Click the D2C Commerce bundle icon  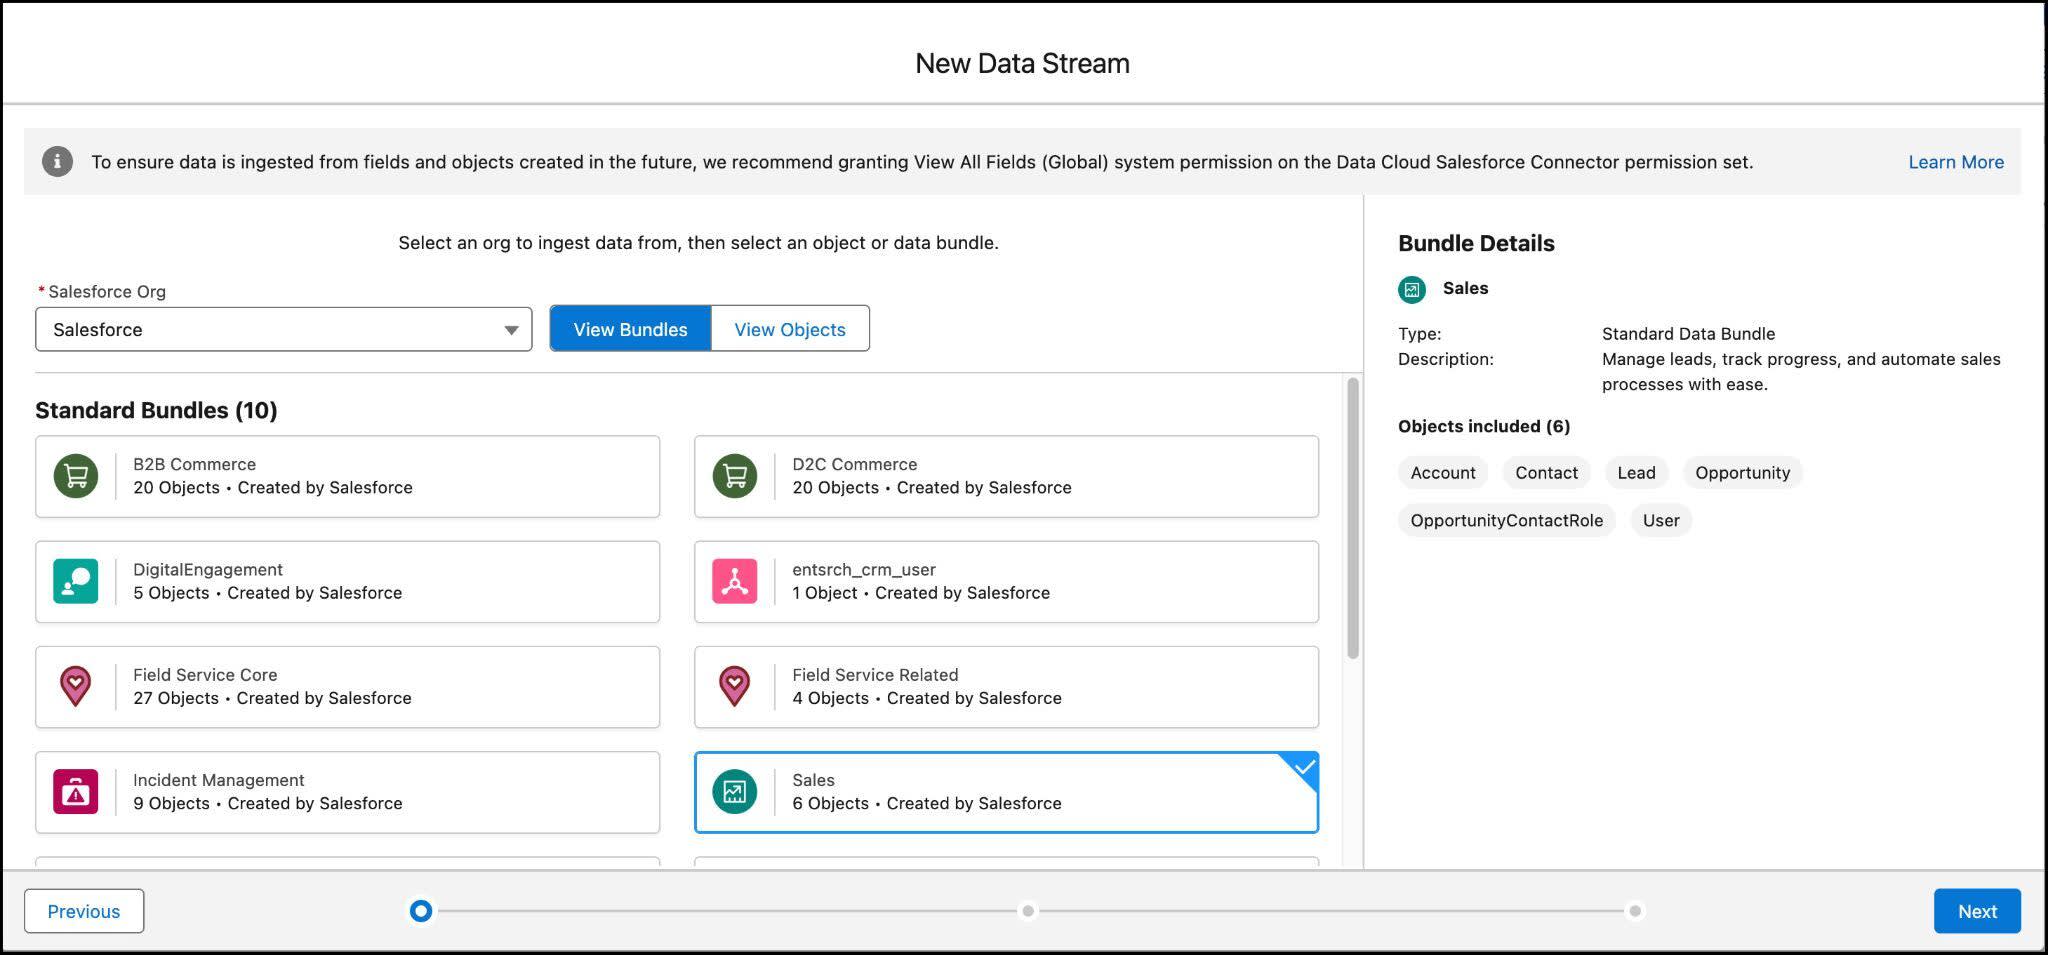click(735, 476)
